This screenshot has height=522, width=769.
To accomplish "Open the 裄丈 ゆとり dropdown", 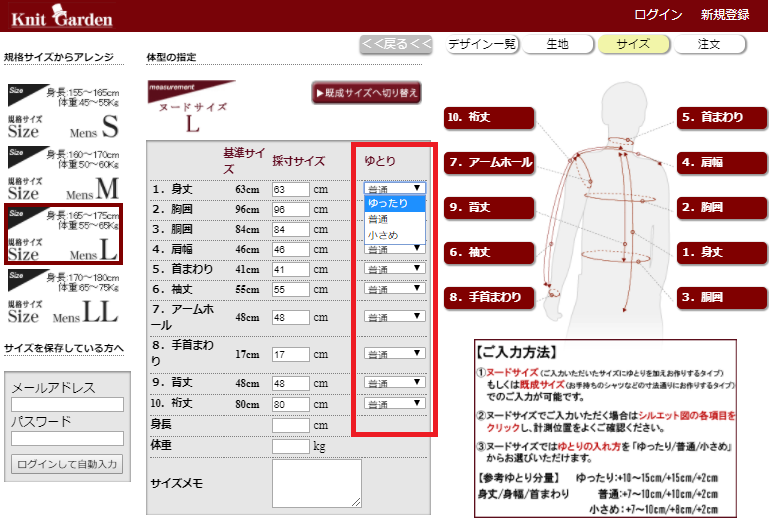I will (394, 404).
